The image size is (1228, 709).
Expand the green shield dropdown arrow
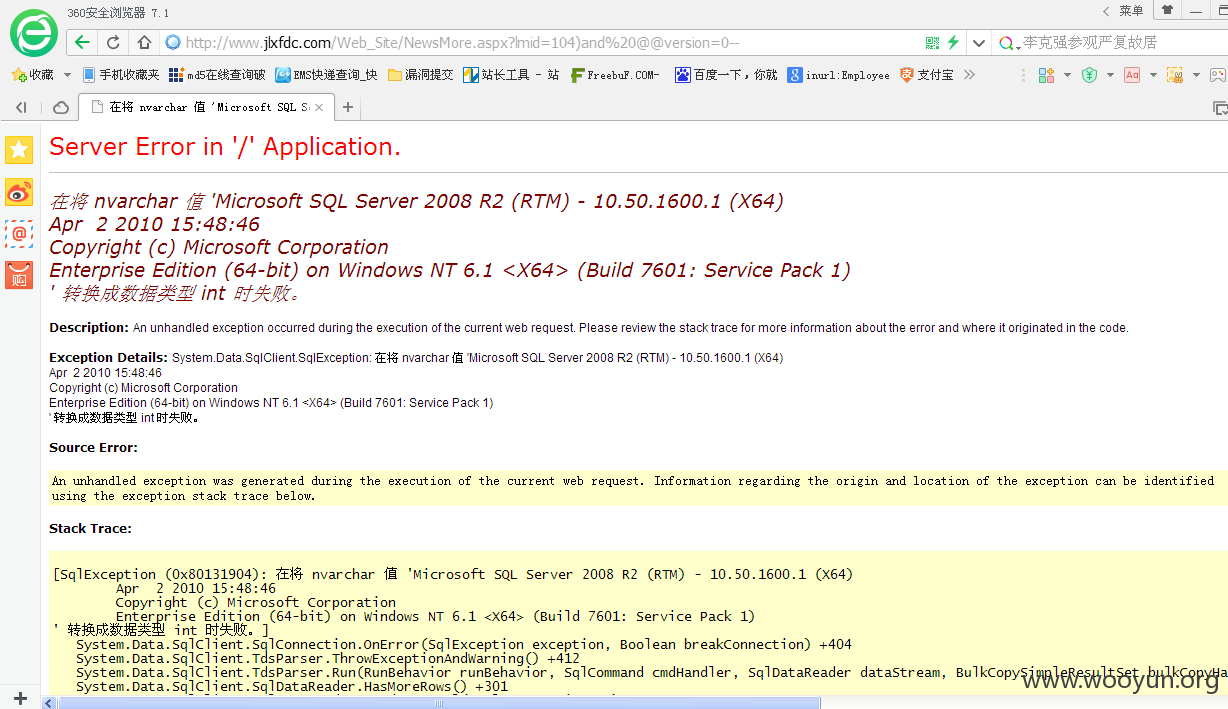pyautogui.click(x=1110, y=75)
